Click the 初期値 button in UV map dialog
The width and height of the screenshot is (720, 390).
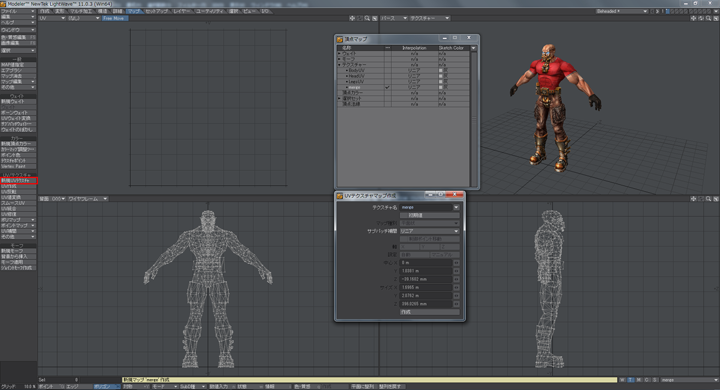(x=430, y=215)
